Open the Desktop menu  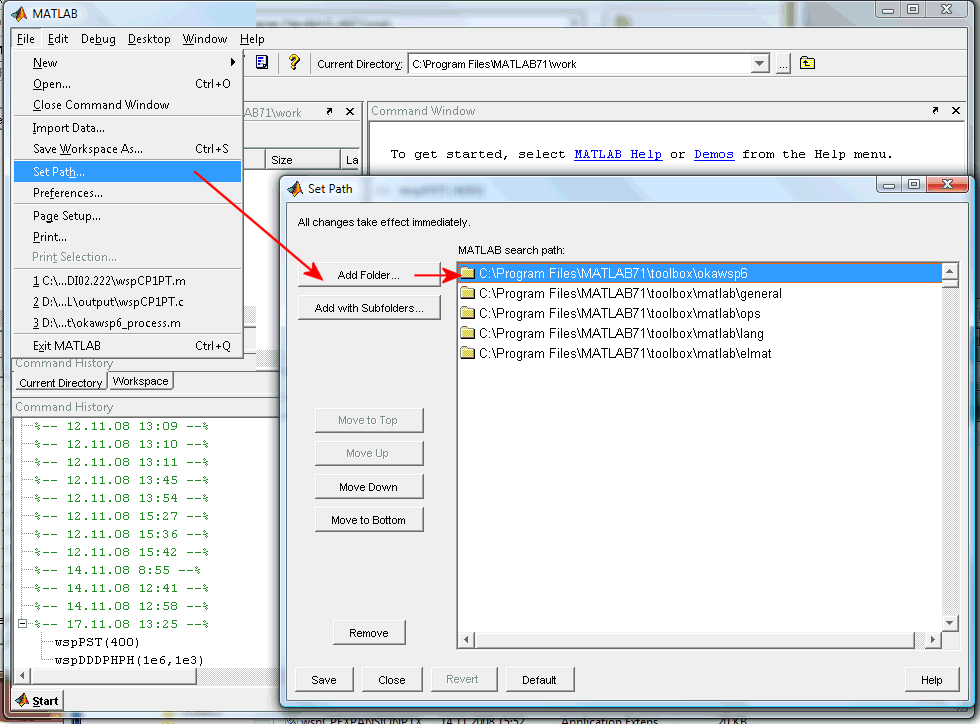click(149, 39)
